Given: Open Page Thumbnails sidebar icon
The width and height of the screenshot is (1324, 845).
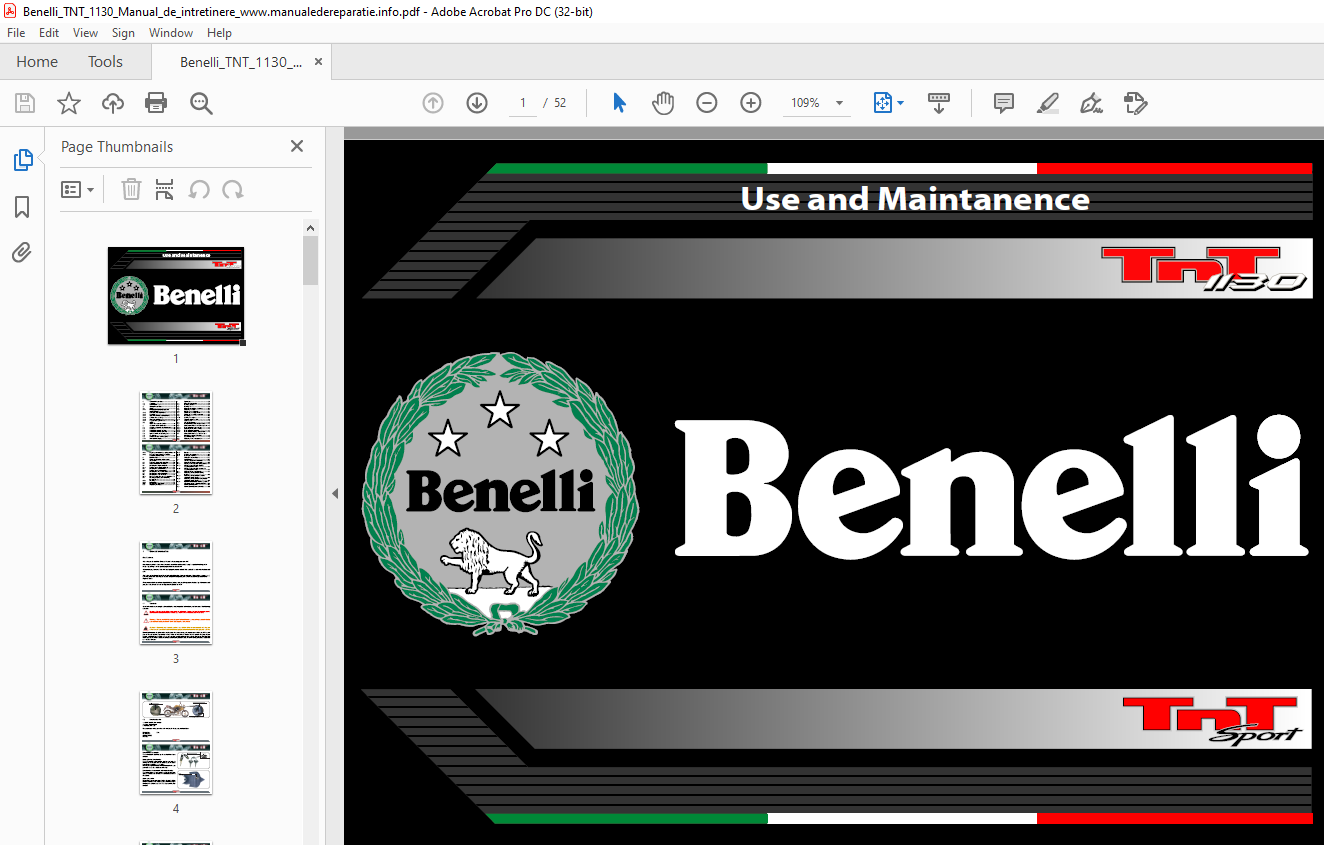Looking at the screenshot, I should [x=22, y=160].
